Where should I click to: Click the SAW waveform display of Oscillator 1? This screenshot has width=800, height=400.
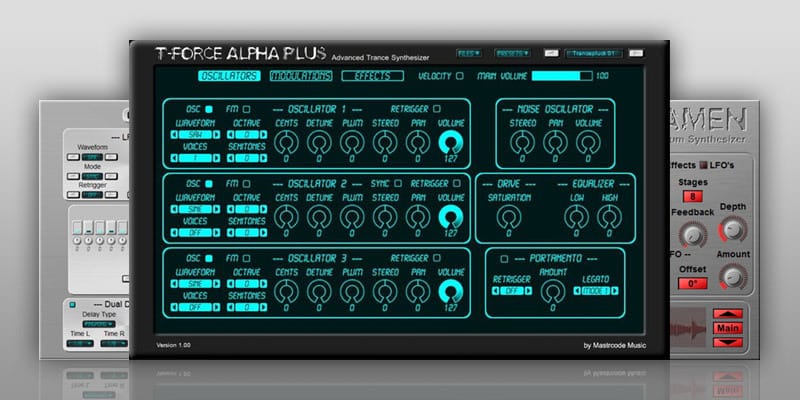(195, 135)
